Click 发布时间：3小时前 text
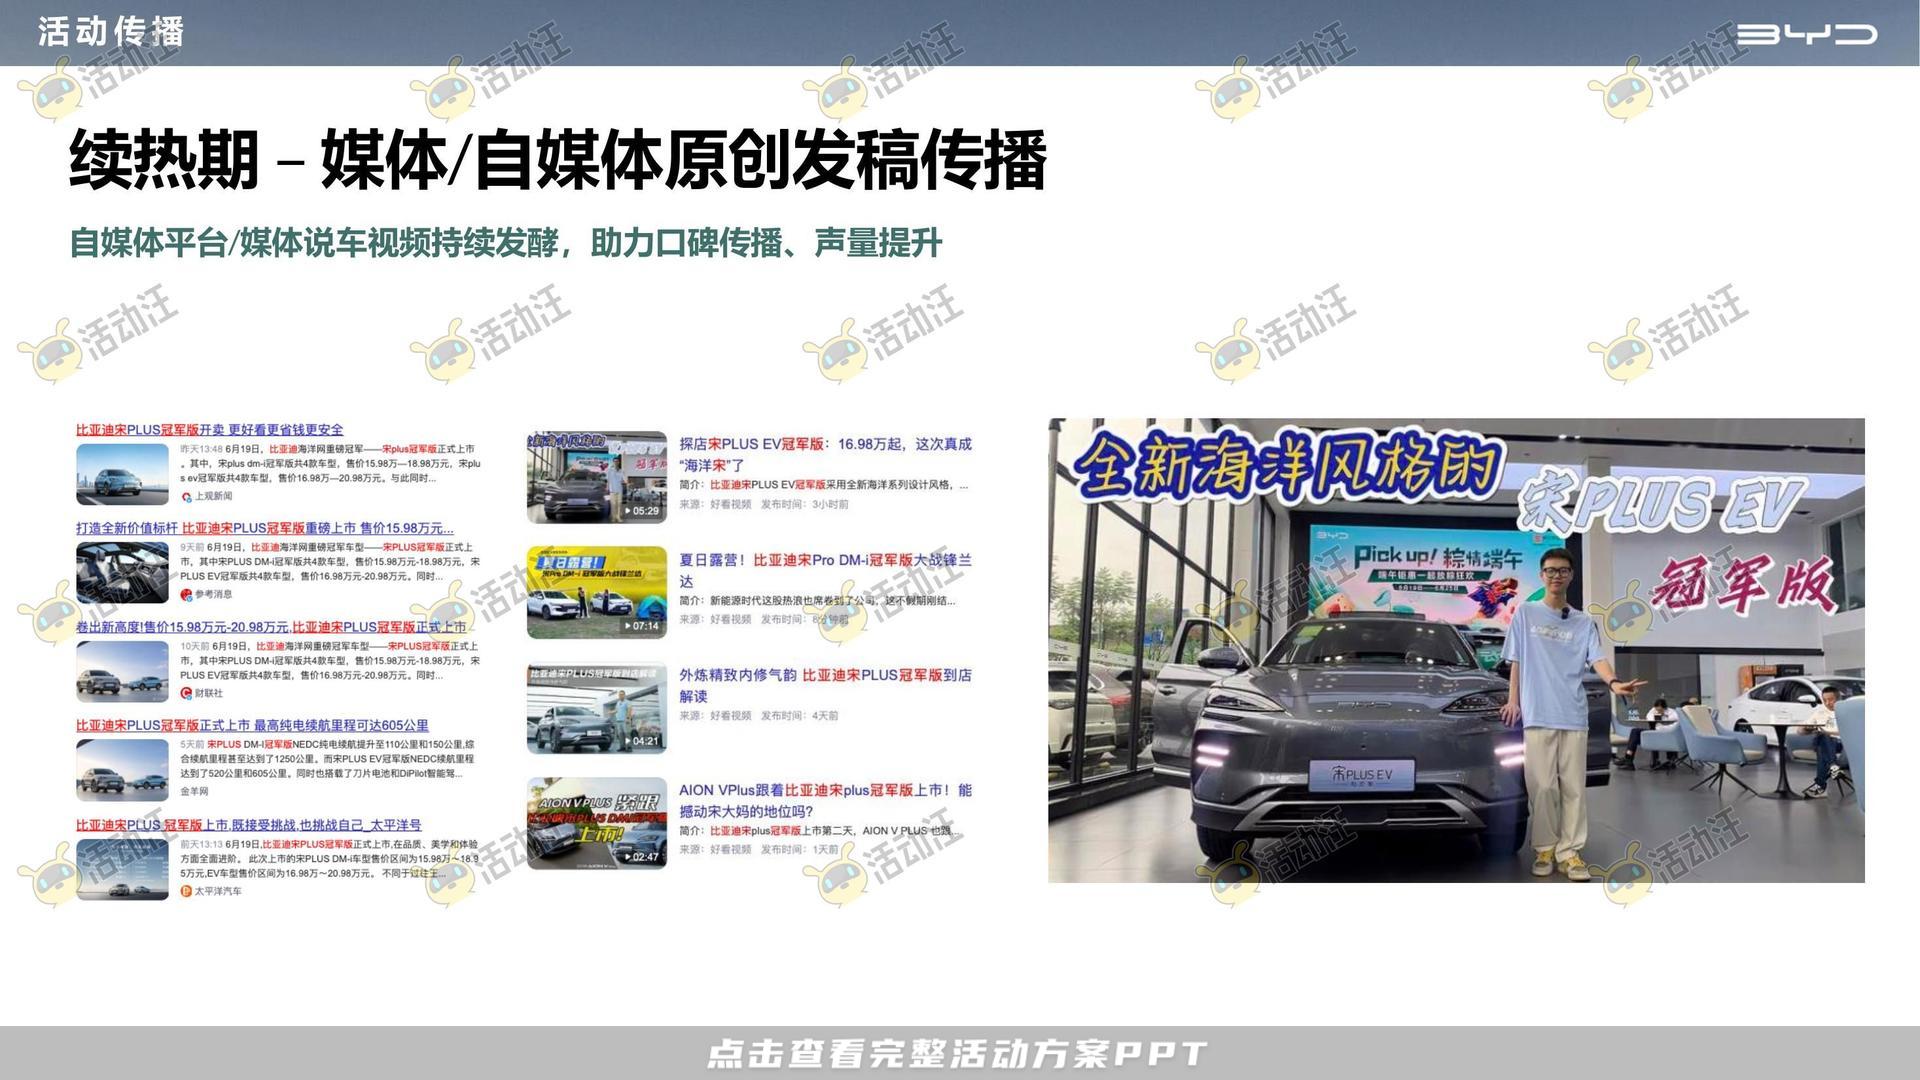Screen dimensions: 1920x1080 click(x=804, y=505)
